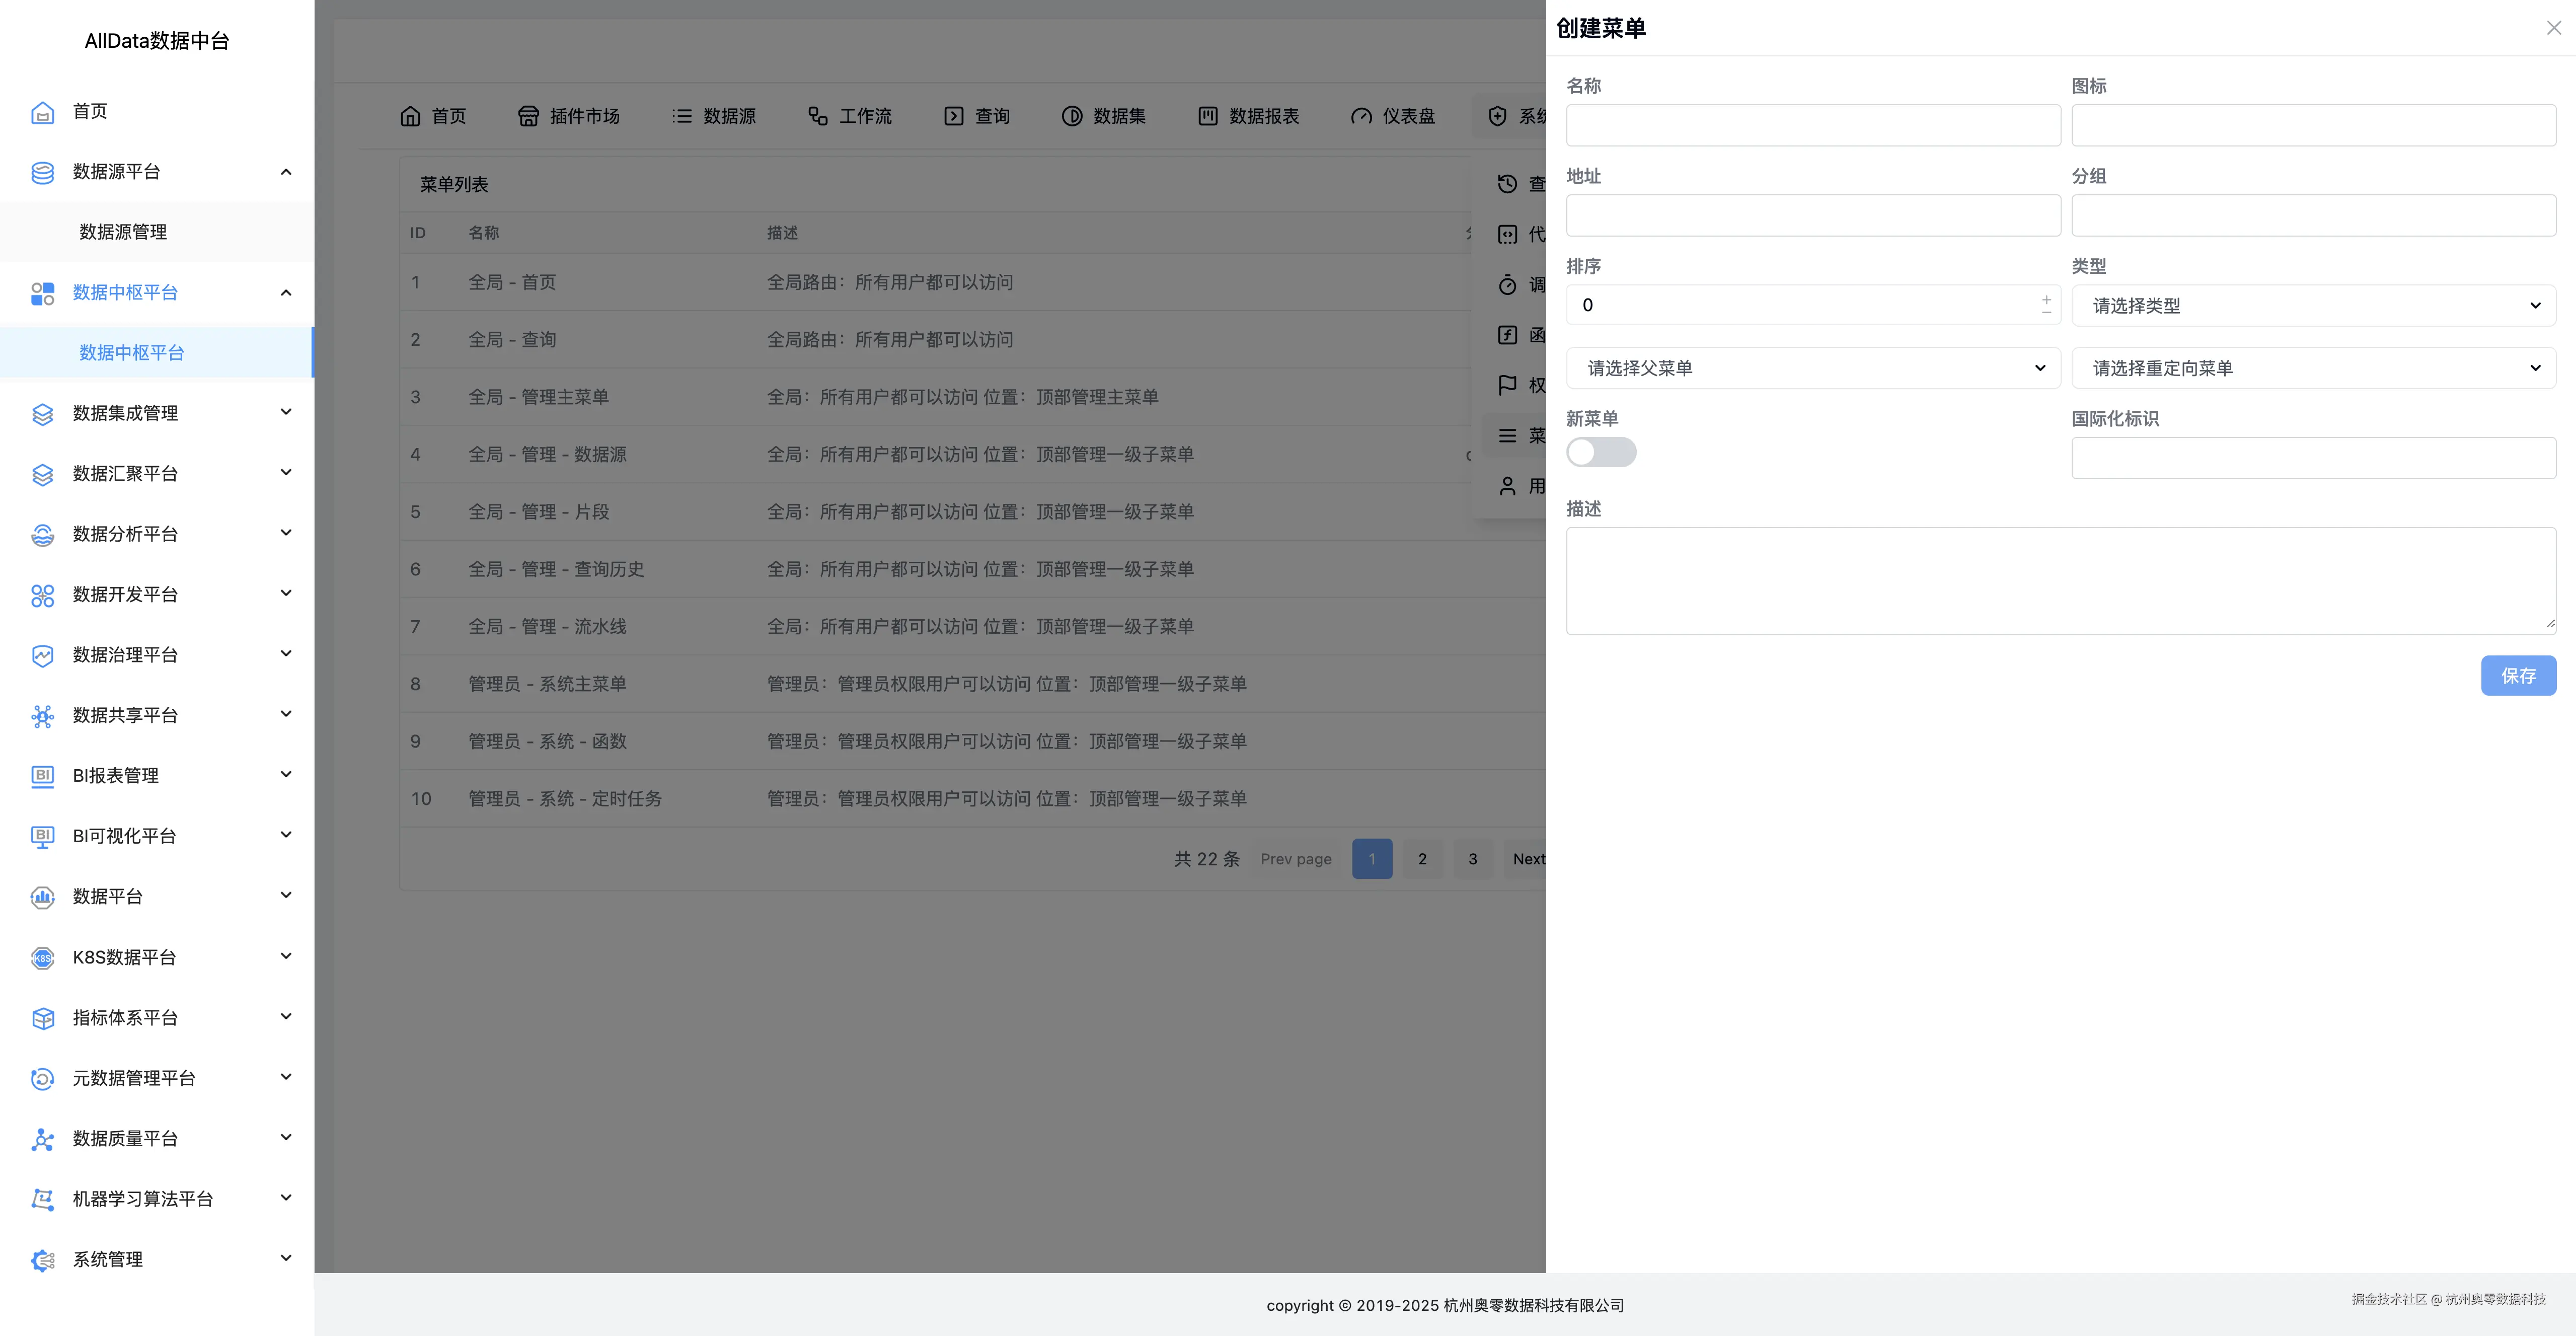Open the 查询 tab in the top navigation
Screen dimensions: 2576x1336
[976, 116]
